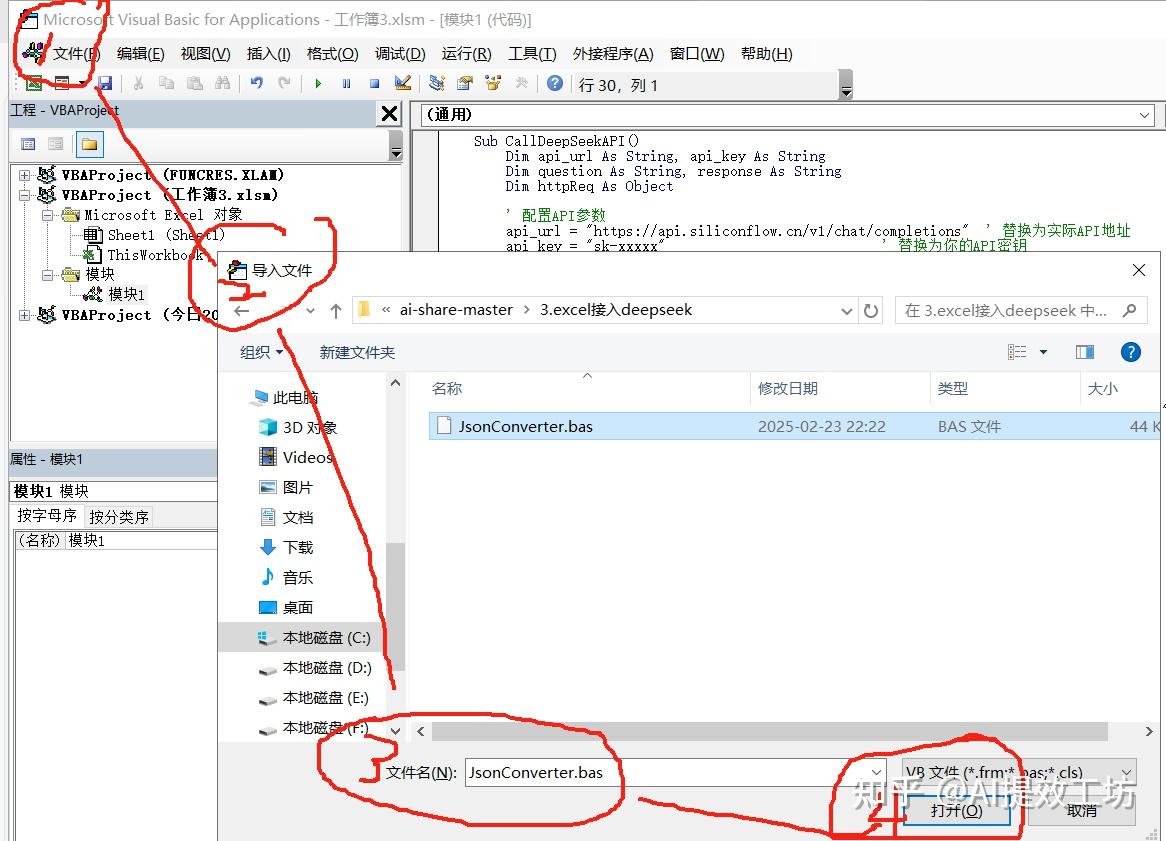This screenshot has height=841, width=1166.
Task: Select 下载 in navigation pane
Action: point(287,547)
